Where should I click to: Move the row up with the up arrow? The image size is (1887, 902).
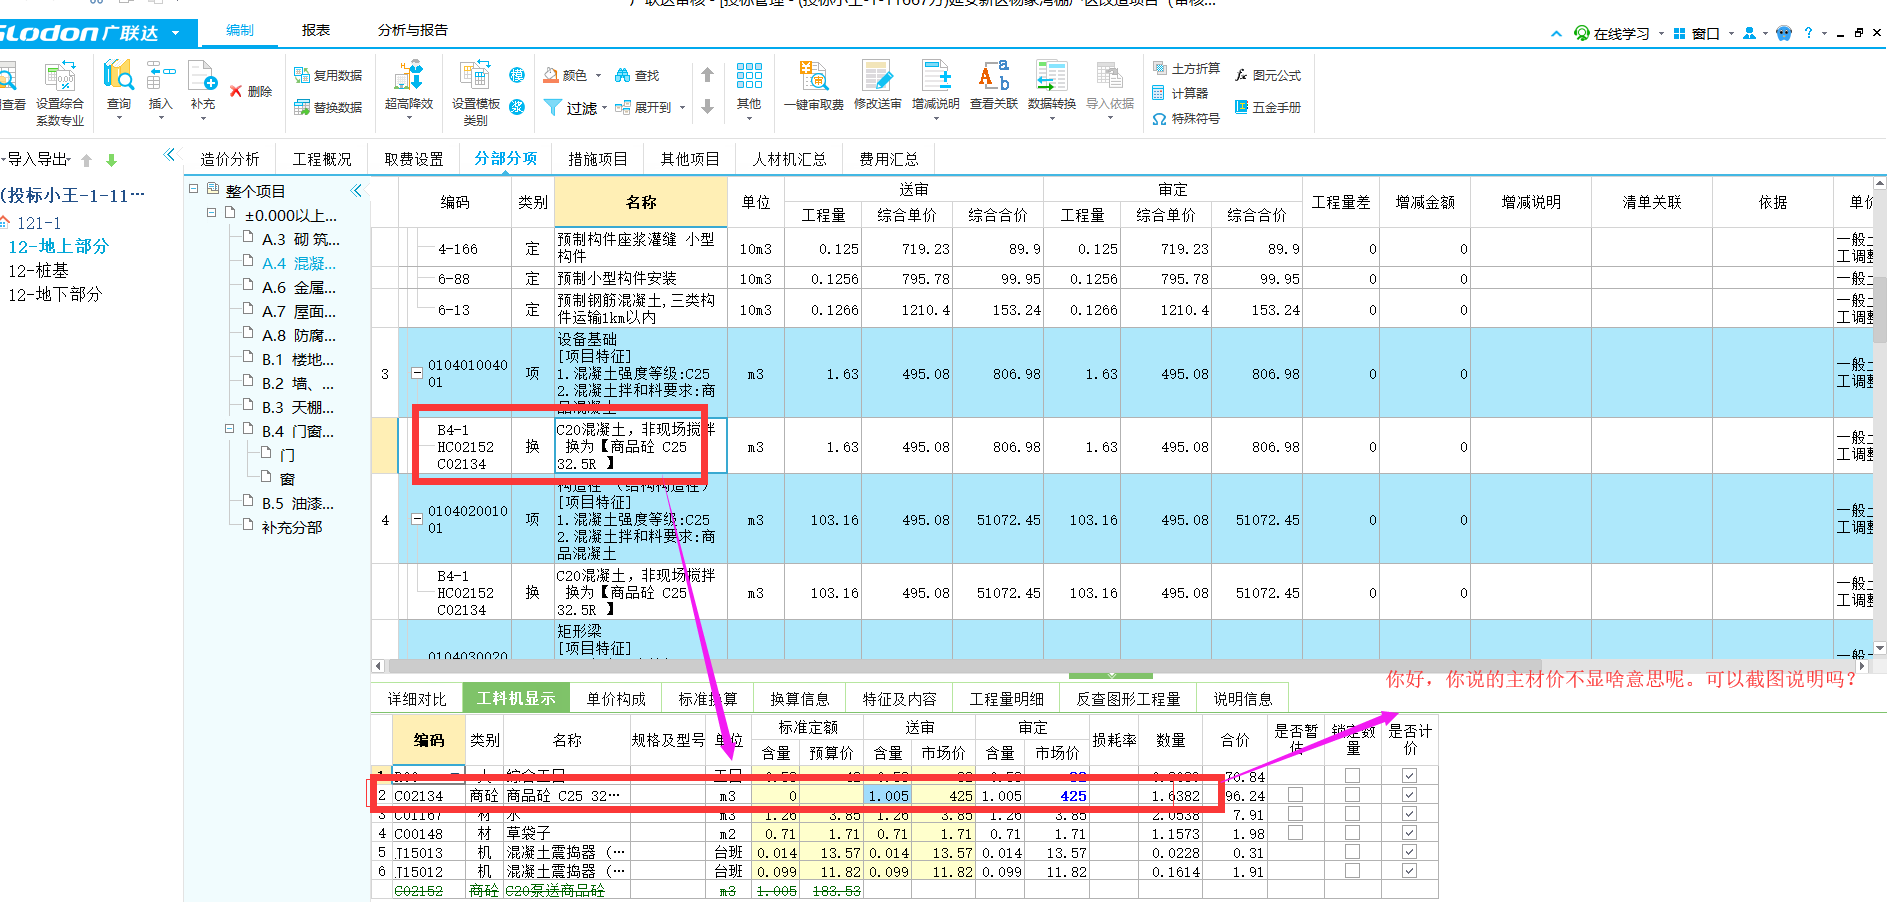tap(707, 75)
